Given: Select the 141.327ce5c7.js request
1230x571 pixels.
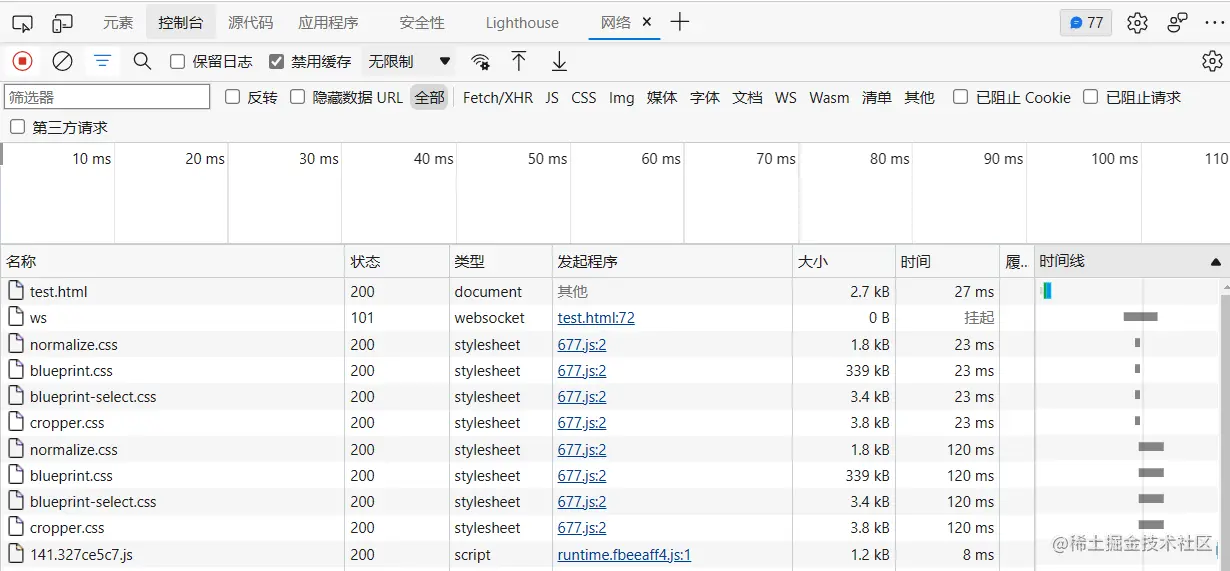Looking at the screenshot, I should [x=610, y=554].
